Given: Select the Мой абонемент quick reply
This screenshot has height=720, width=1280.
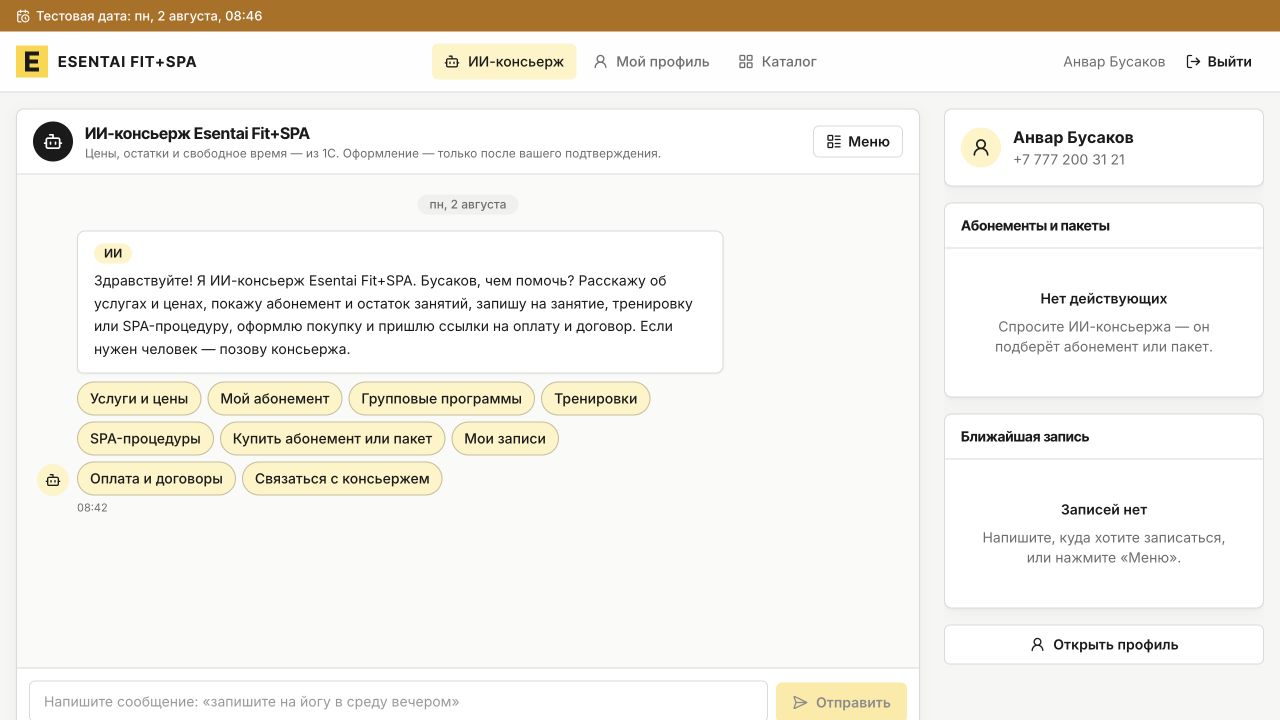Looking at the screenshot, I should pos(275,398).
